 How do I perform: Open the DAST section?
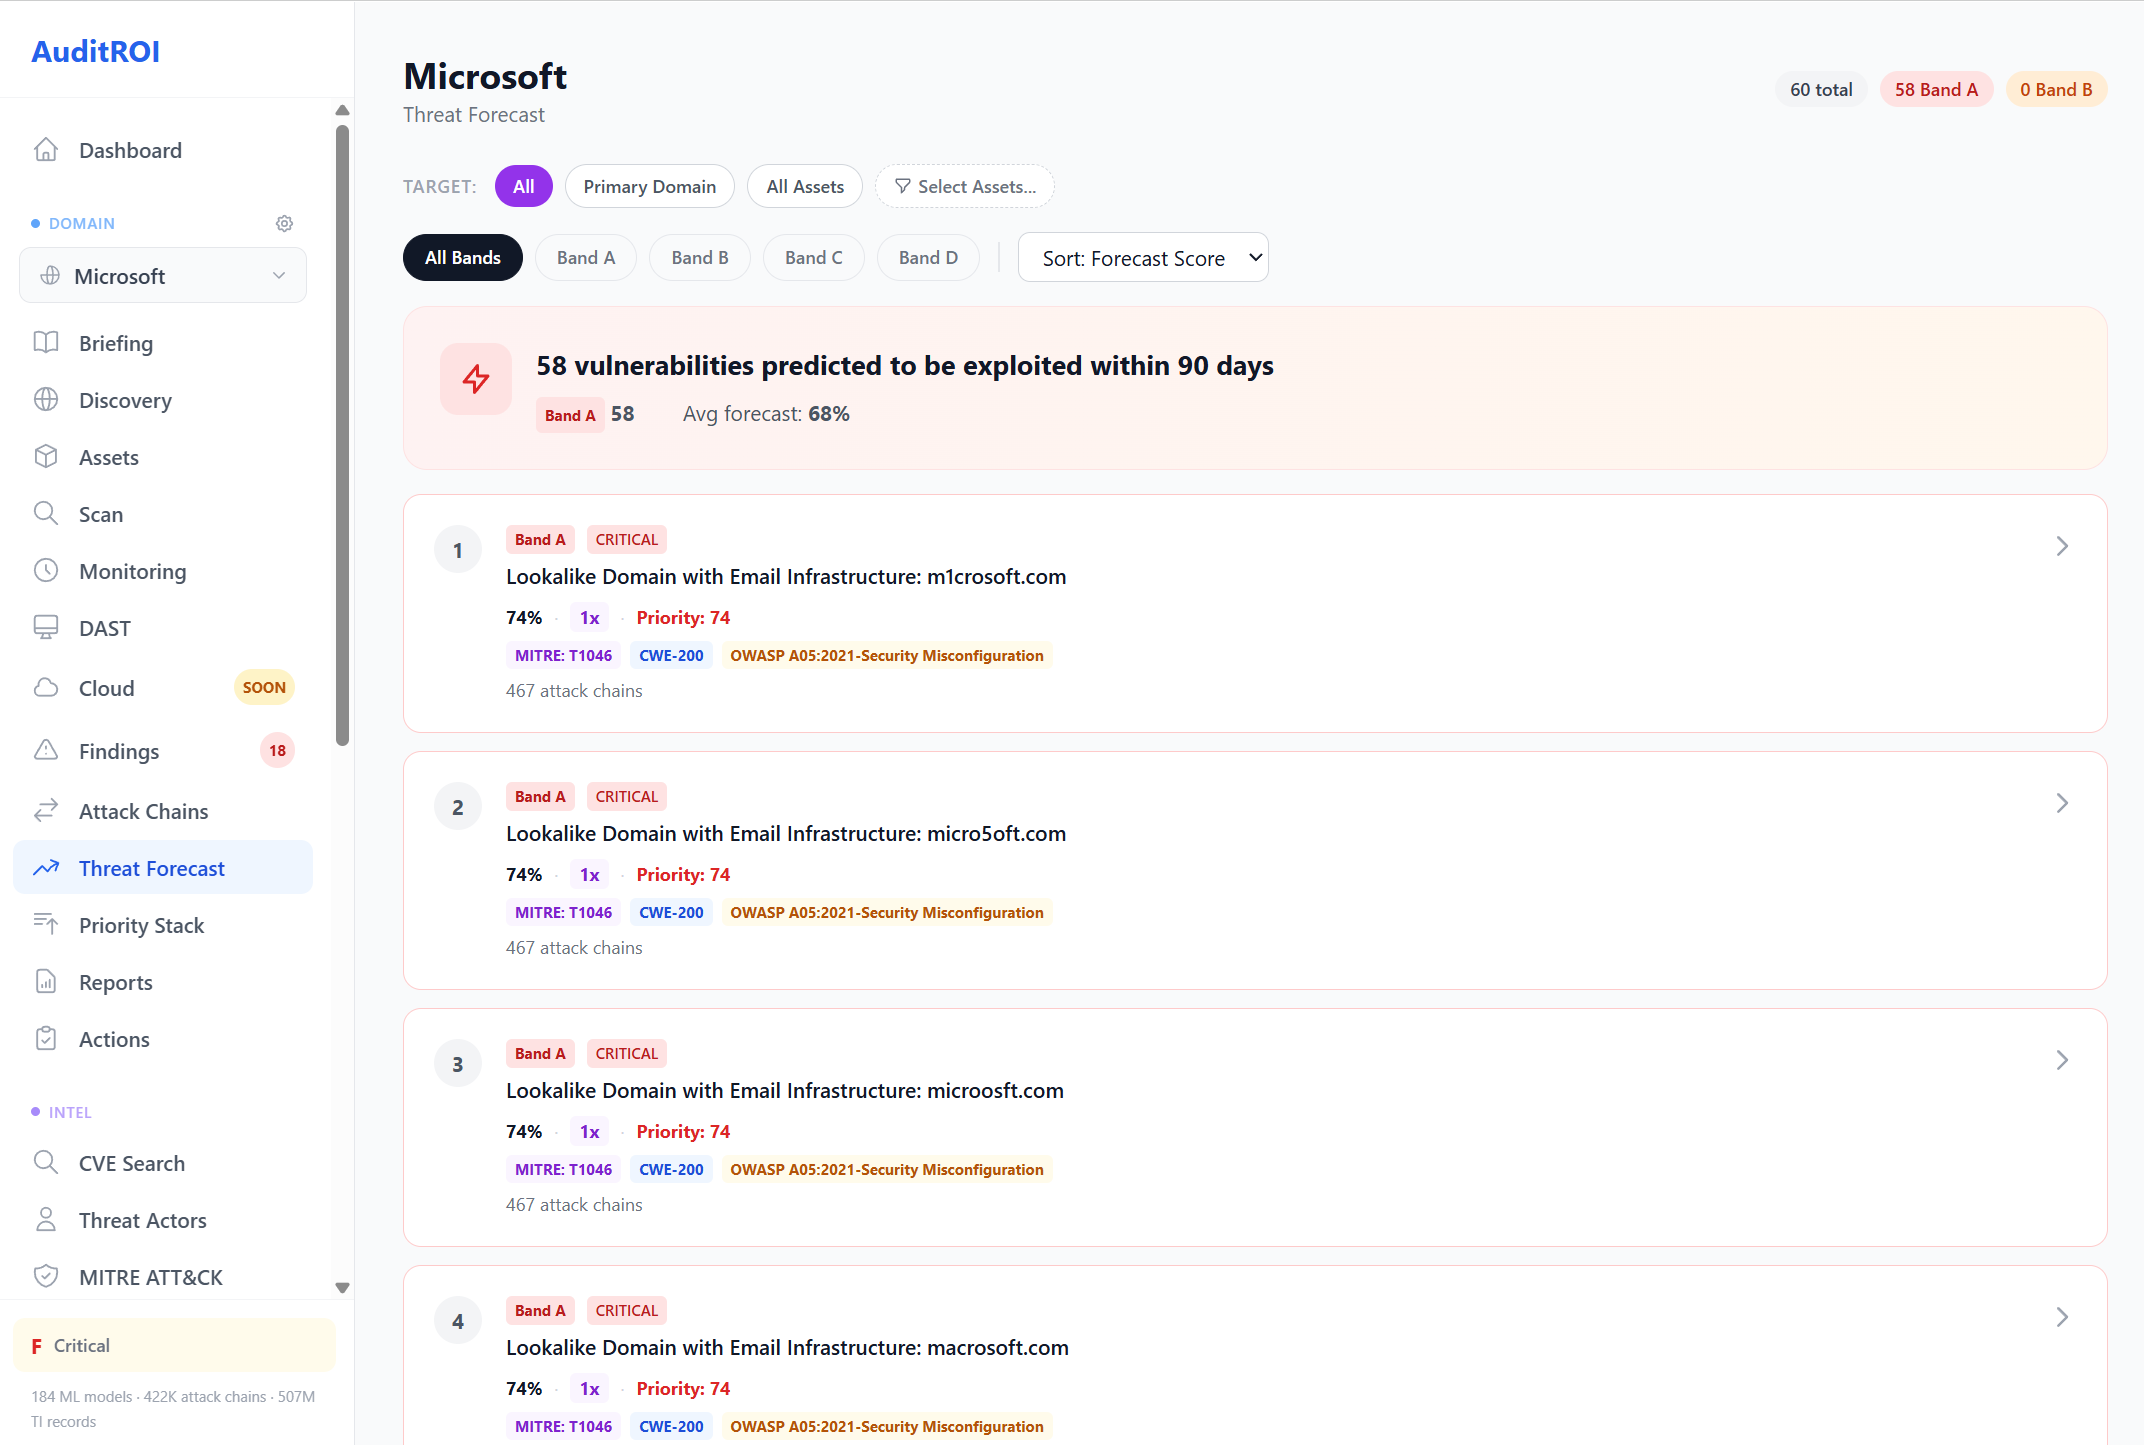click(x=104, y=628)
